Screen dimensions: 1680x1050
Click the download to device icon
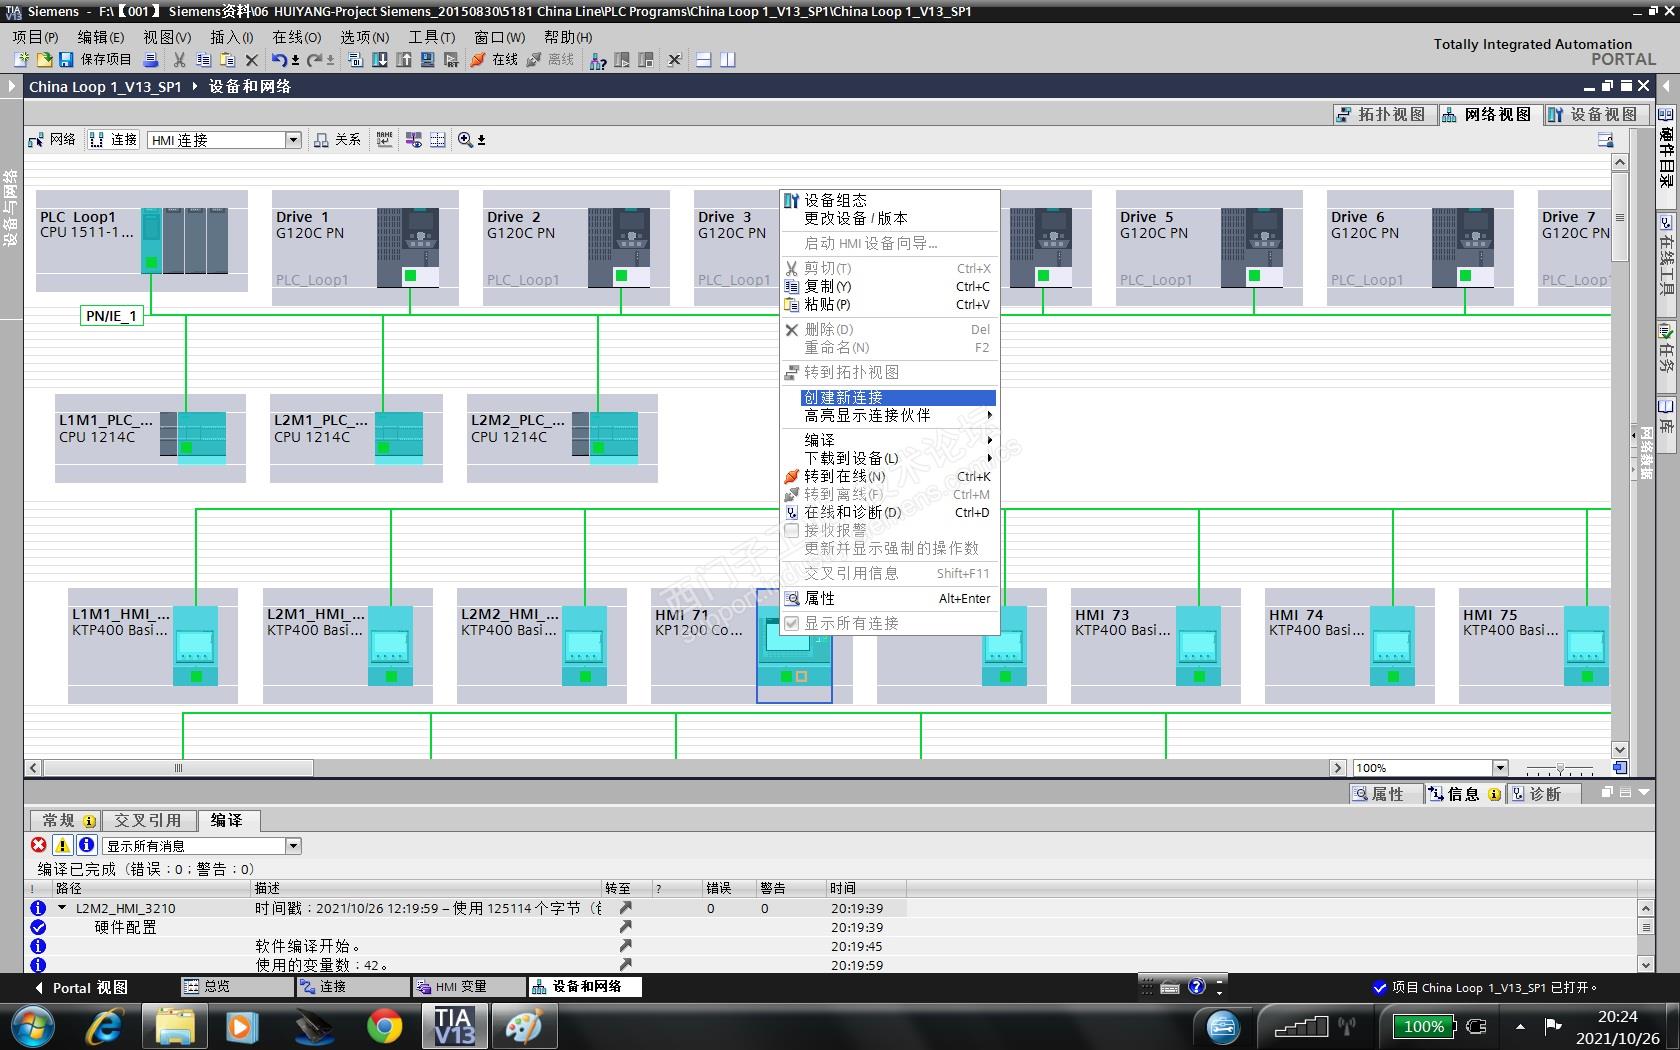pos(380,60)
